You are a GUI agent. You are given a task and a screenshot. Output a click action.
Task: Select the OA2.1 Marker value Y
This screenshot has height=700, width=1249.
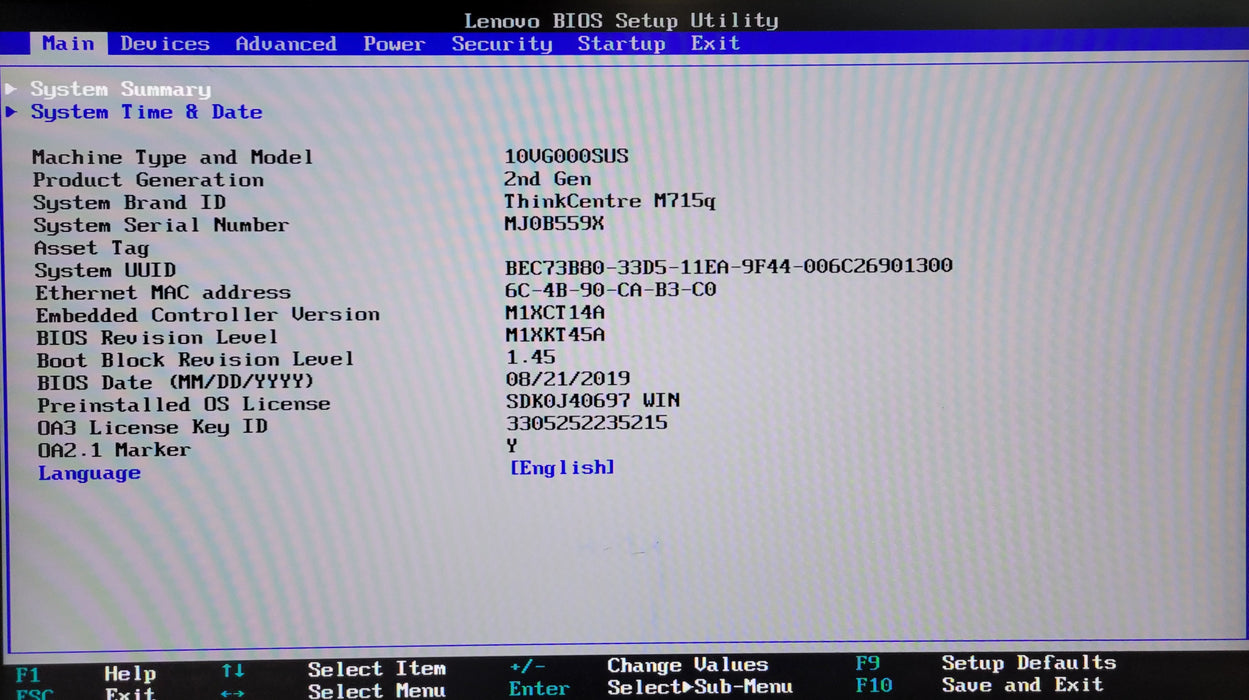[x=512, y=446]
